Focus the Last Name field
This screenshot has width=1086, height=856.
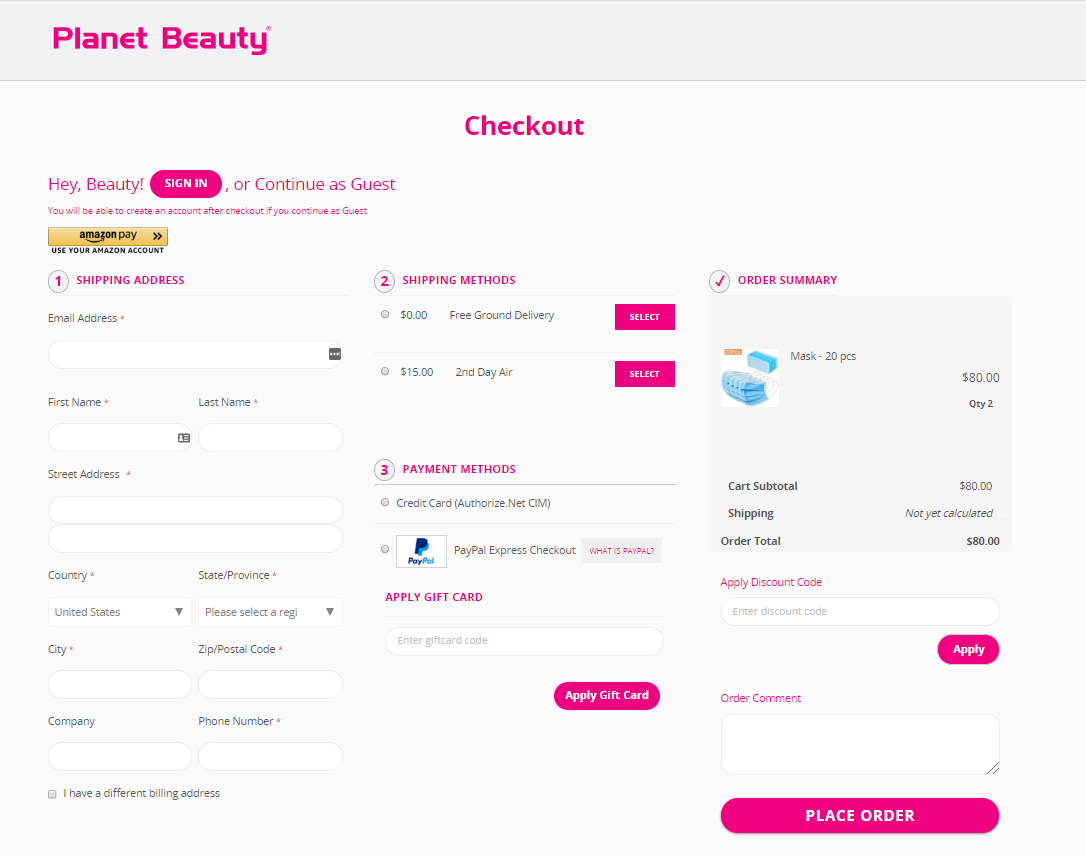pos(270,438)
